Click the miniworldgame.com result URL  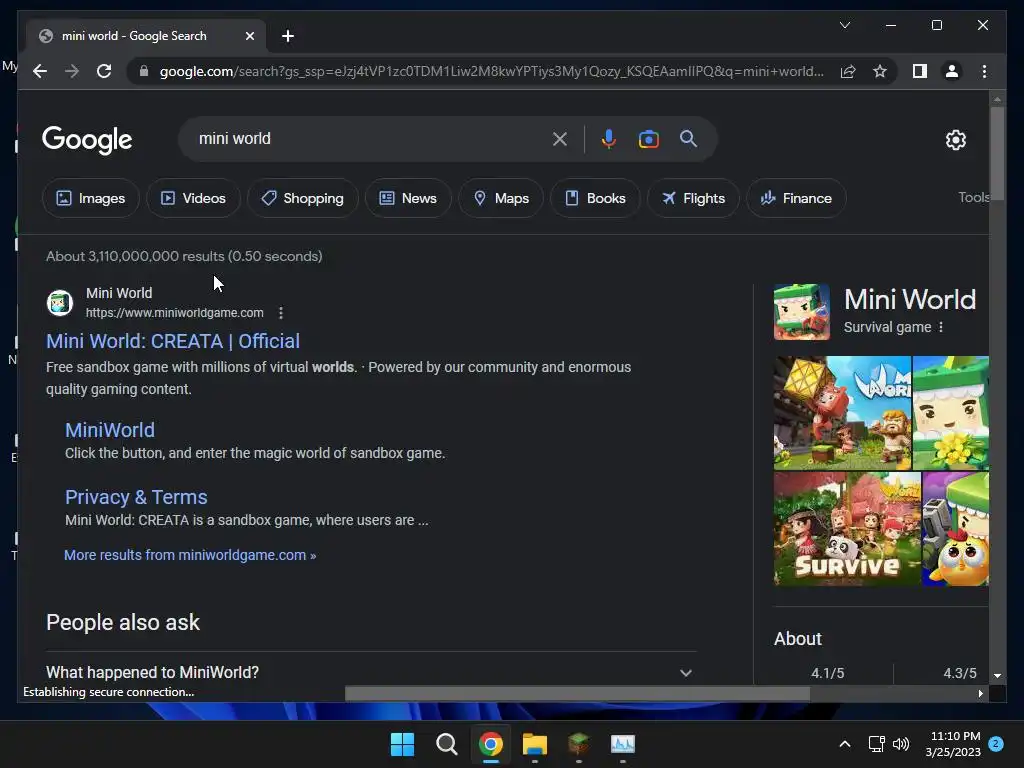(x=175, y=313)
